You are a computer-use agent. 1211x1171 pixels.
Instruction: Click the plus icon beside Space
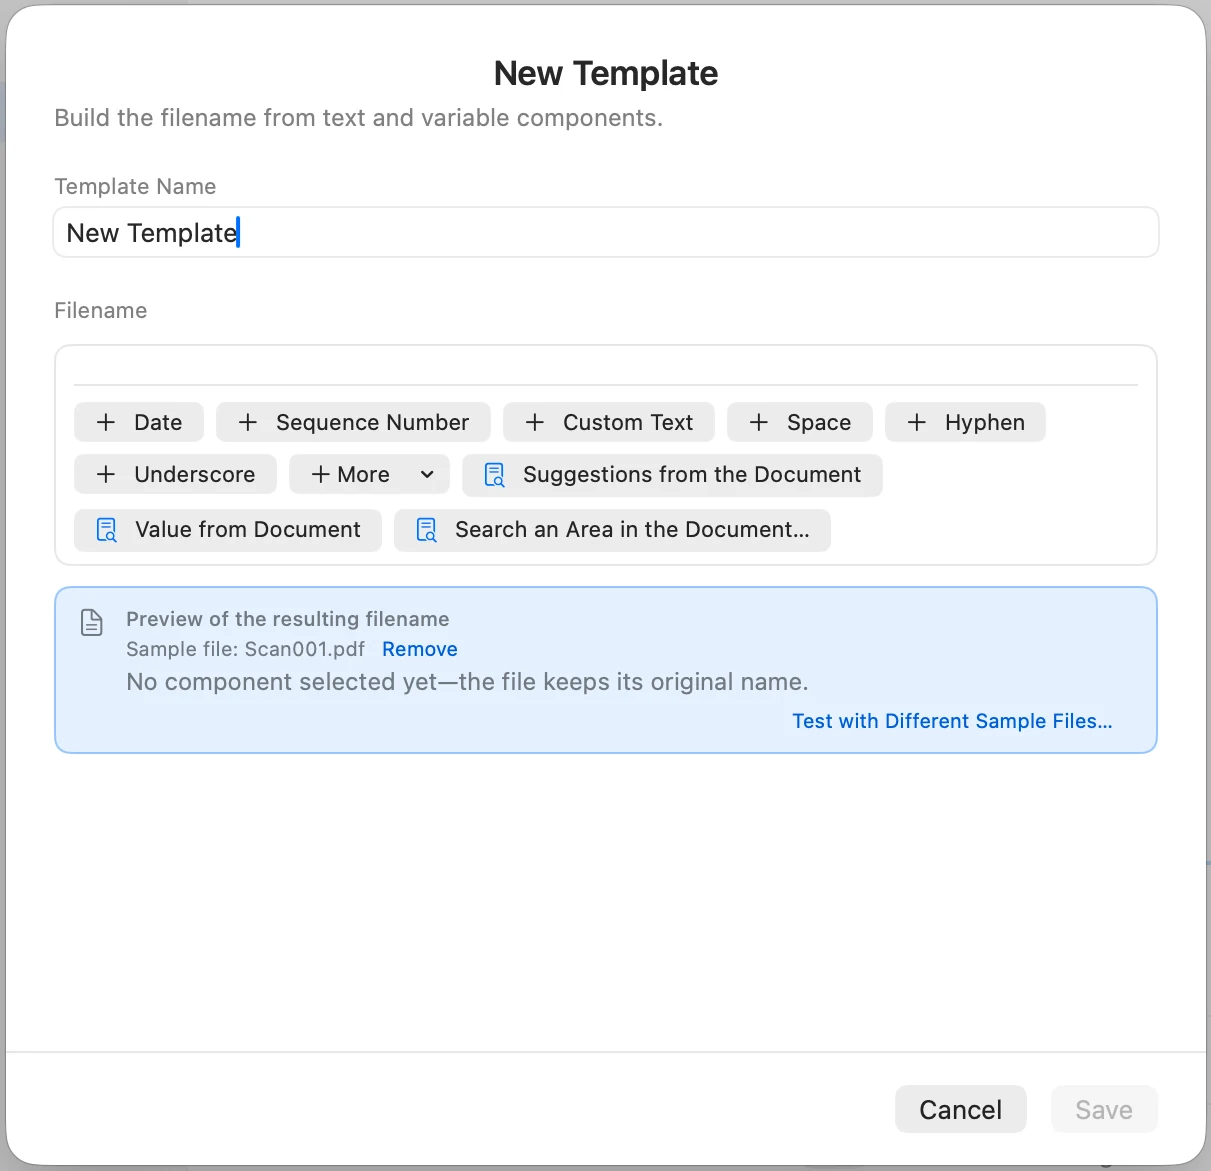click(x=759, y=422)
